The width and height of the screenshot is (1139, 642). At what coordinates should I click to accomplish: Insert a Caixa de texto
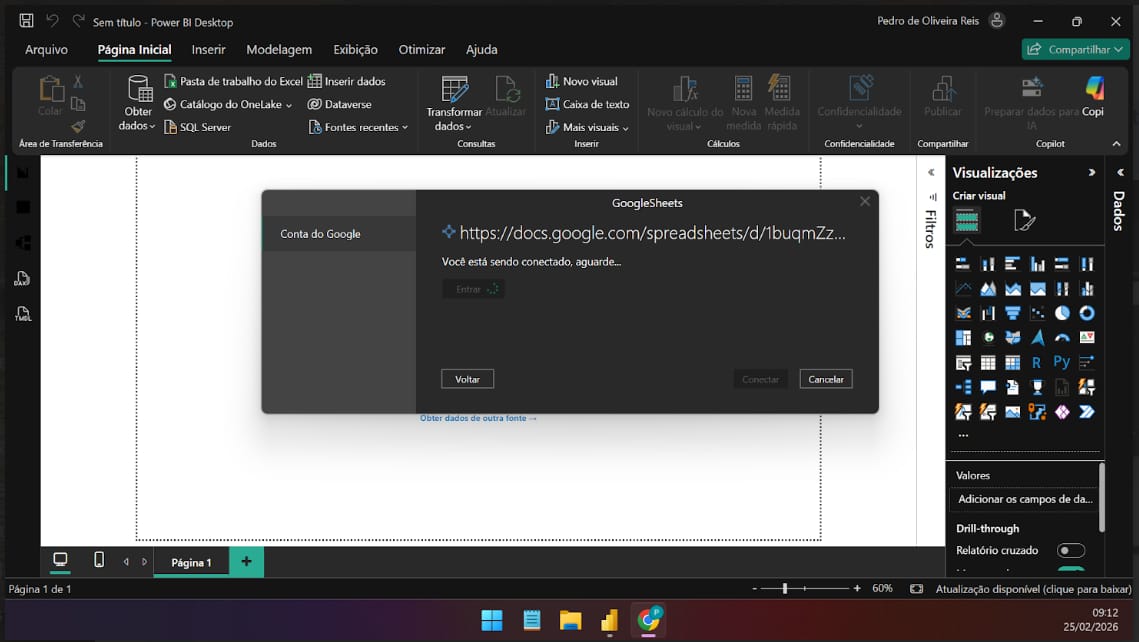coord(587,105)
